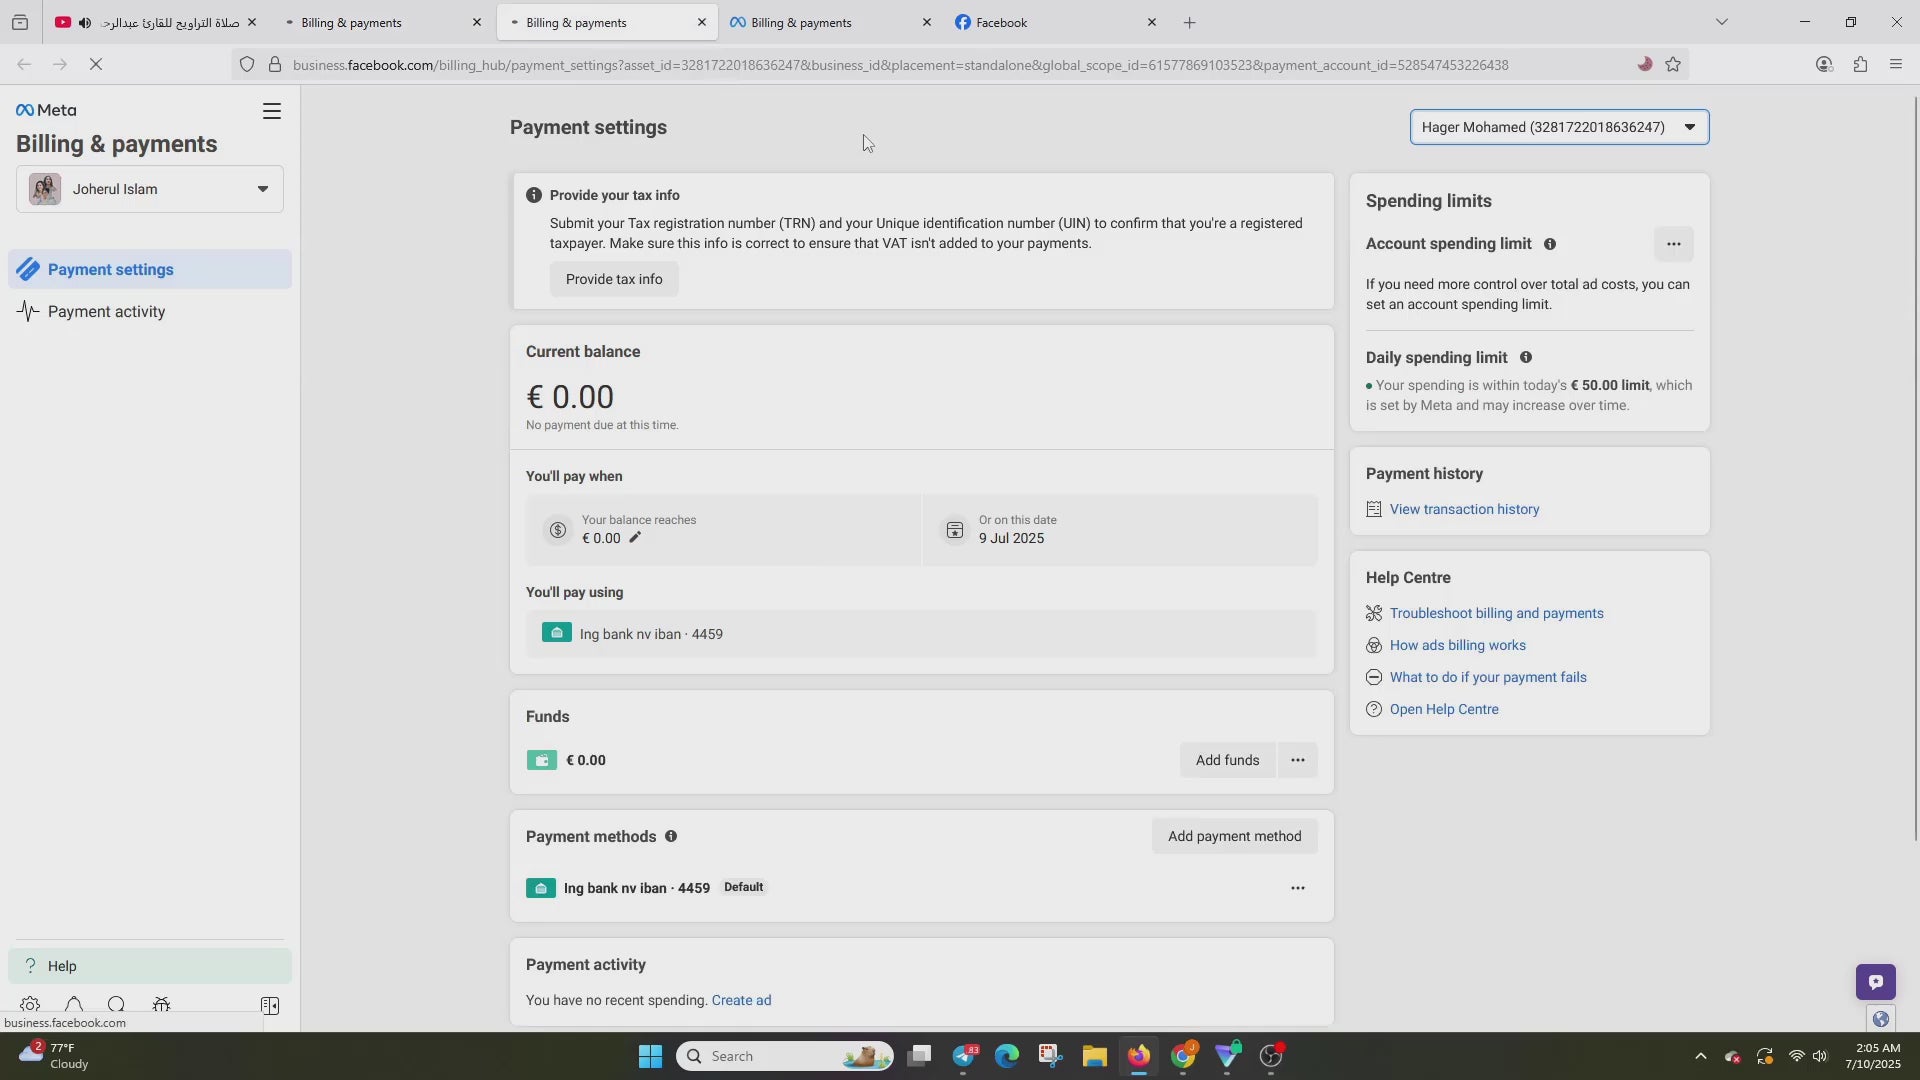Click the stop loading button
The image size is (1920, 1080).
click(96, 64)
